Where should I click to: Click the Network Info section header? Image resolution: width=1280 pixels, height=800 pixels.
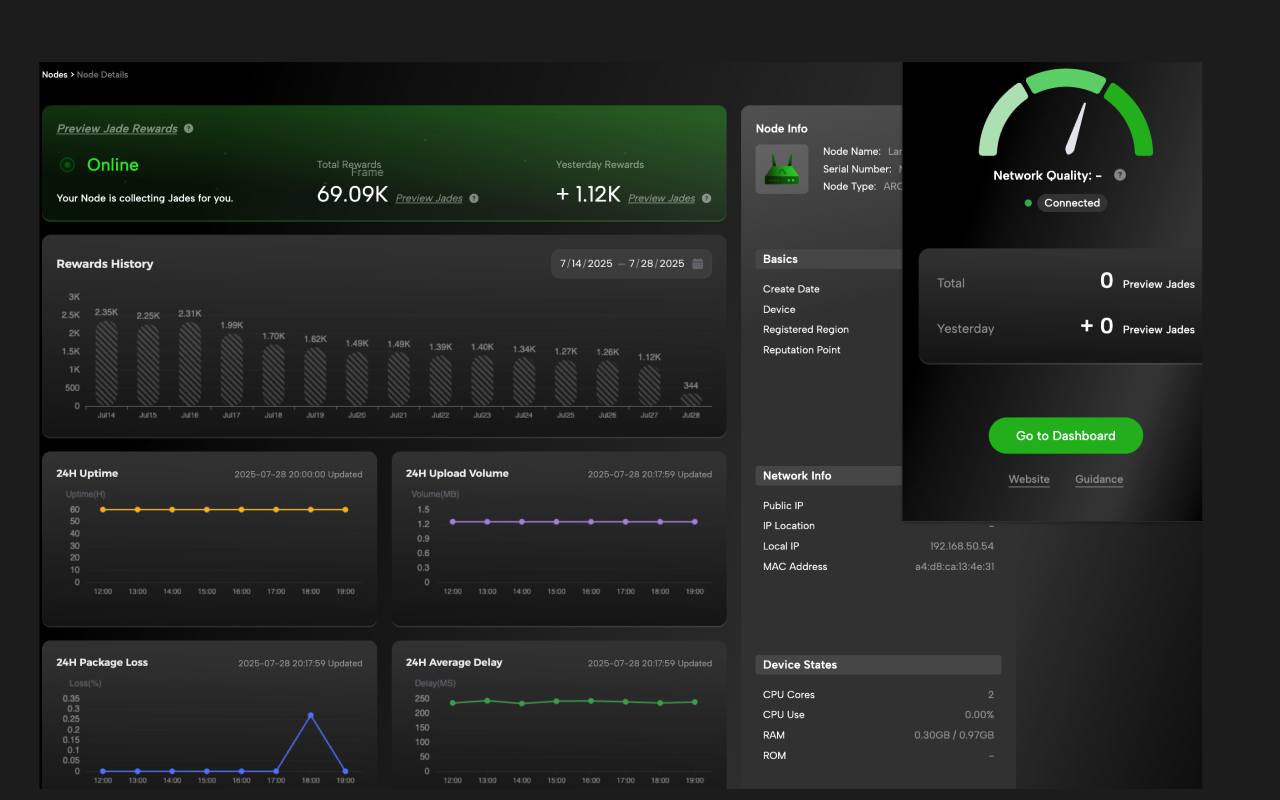(797, 476)
